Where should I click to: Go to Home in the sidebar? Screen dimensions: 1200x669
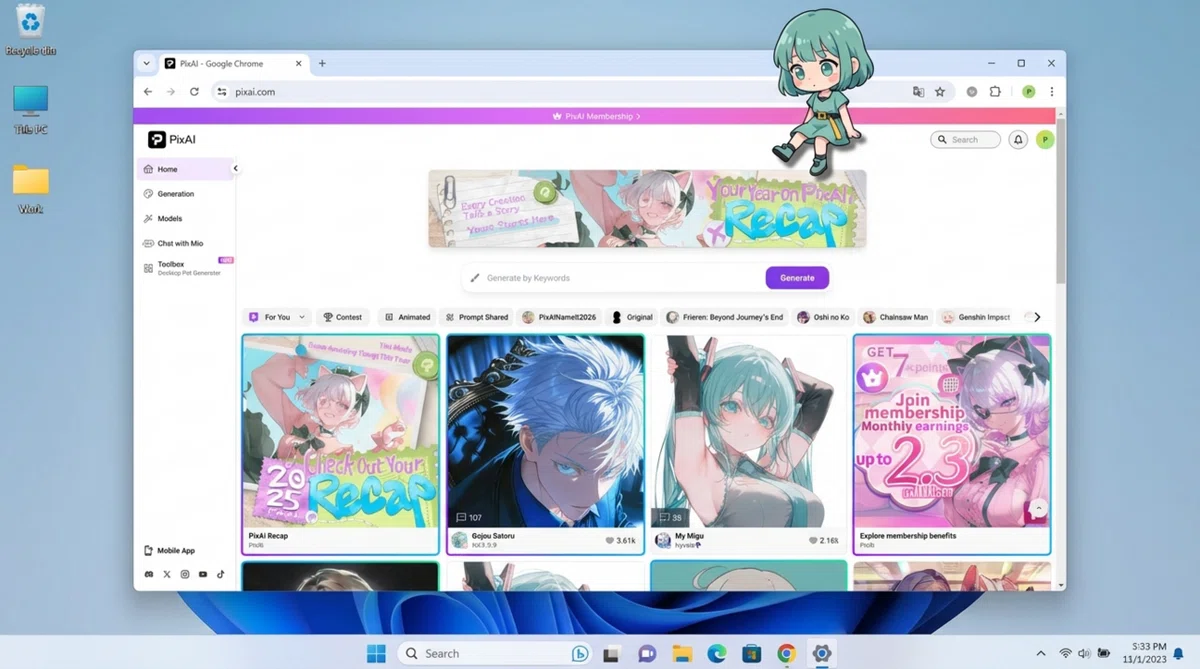[x=184, y=169]
